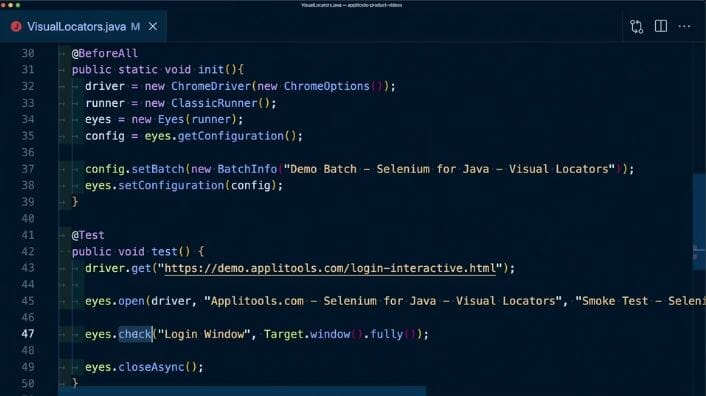
Task: Click the ClassicRunner class name
Action: [214, 103]
